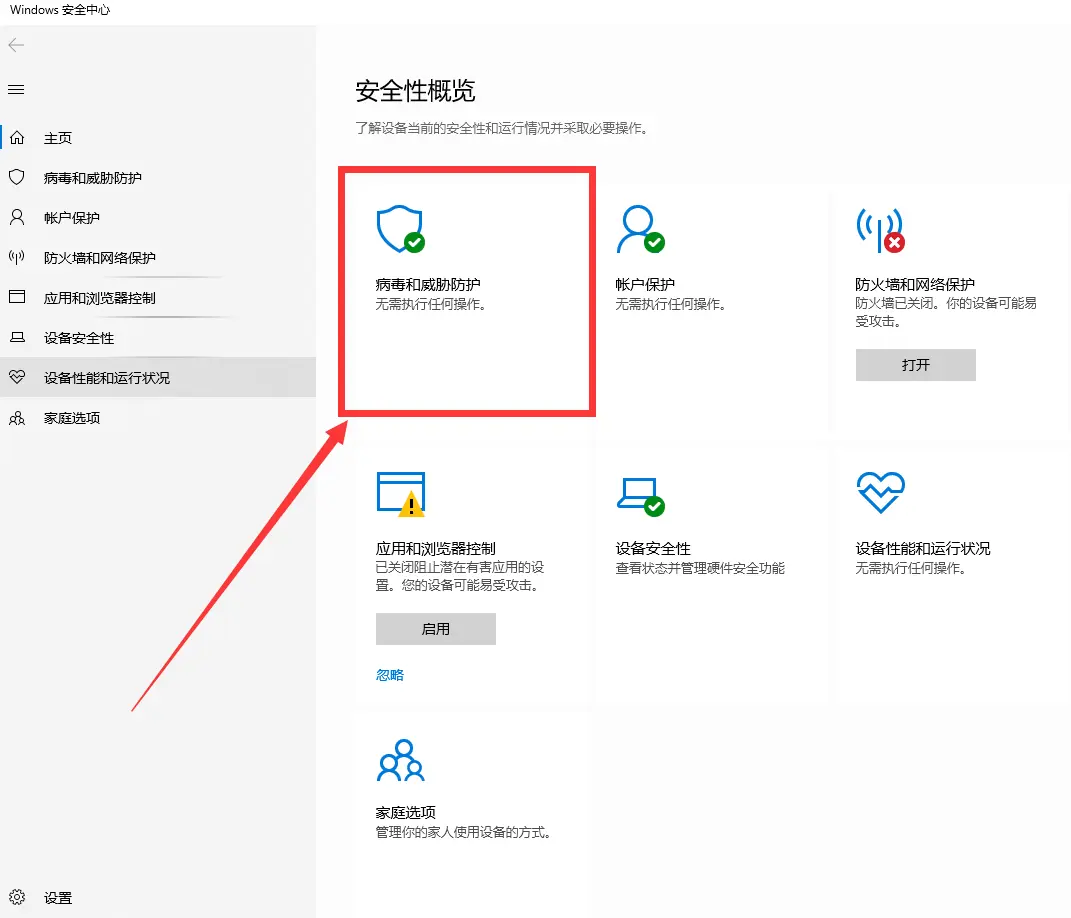Click the antenna icon beside sidebar 防火墙和网络保护
The image size is (1071, 918).
[17, 258]
